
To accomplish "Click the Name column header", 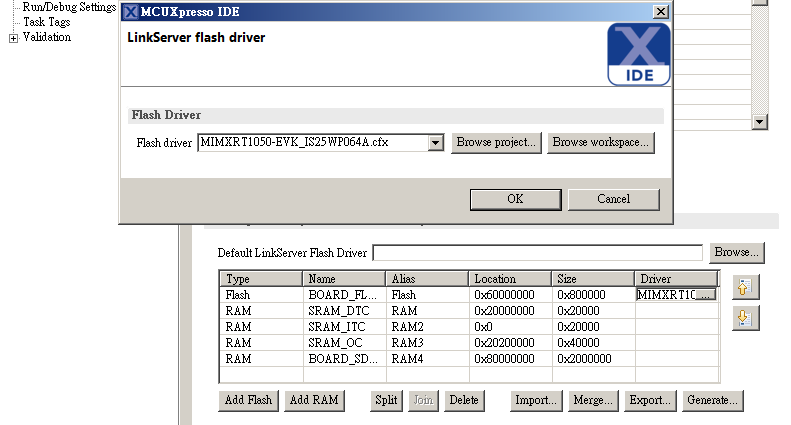I will (344, 279).
